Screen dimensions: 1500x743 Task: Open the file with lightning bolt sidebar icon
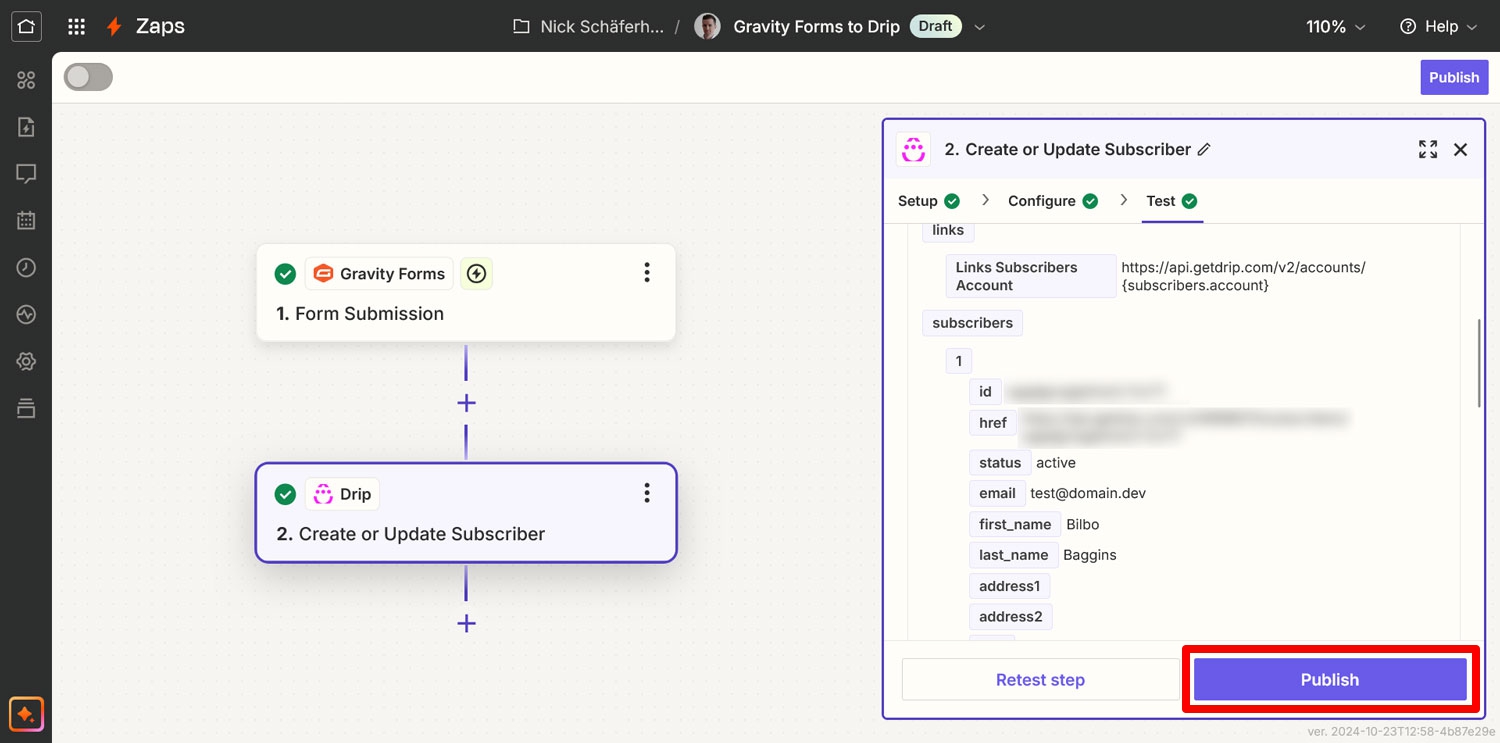[x=26, y=127]
